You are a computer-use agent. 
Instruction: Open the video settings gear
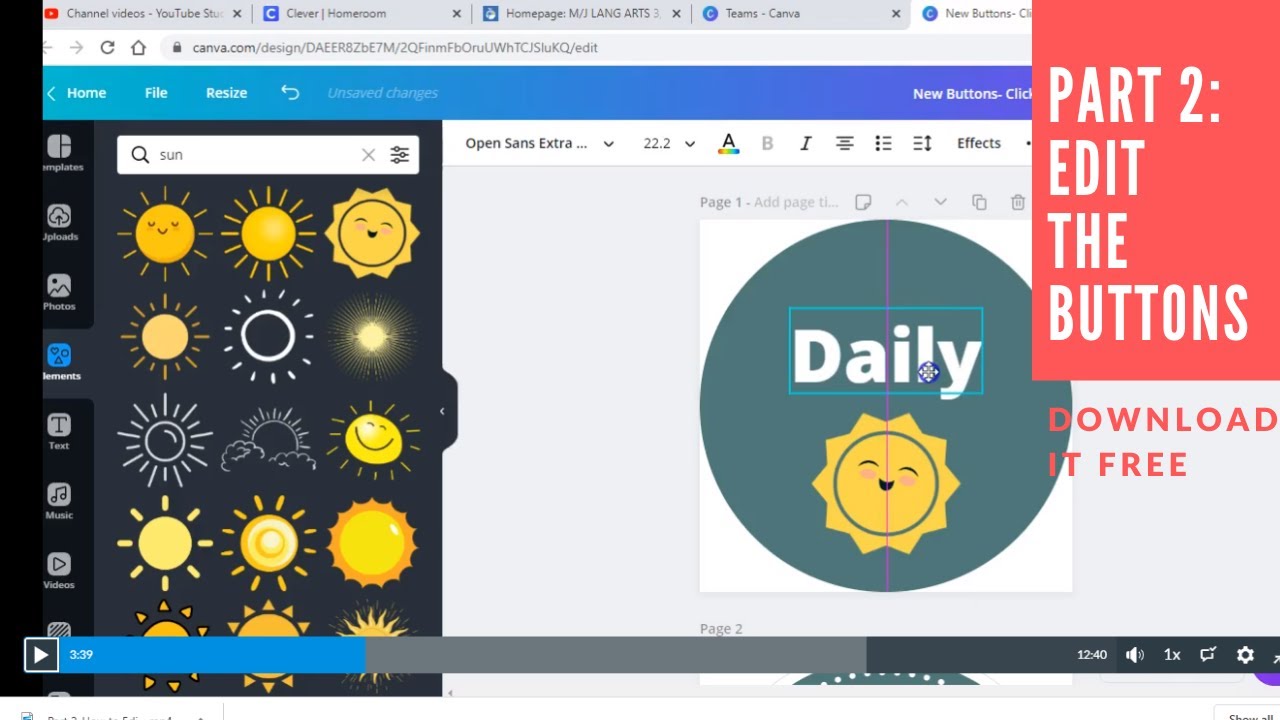point(1245,655)
